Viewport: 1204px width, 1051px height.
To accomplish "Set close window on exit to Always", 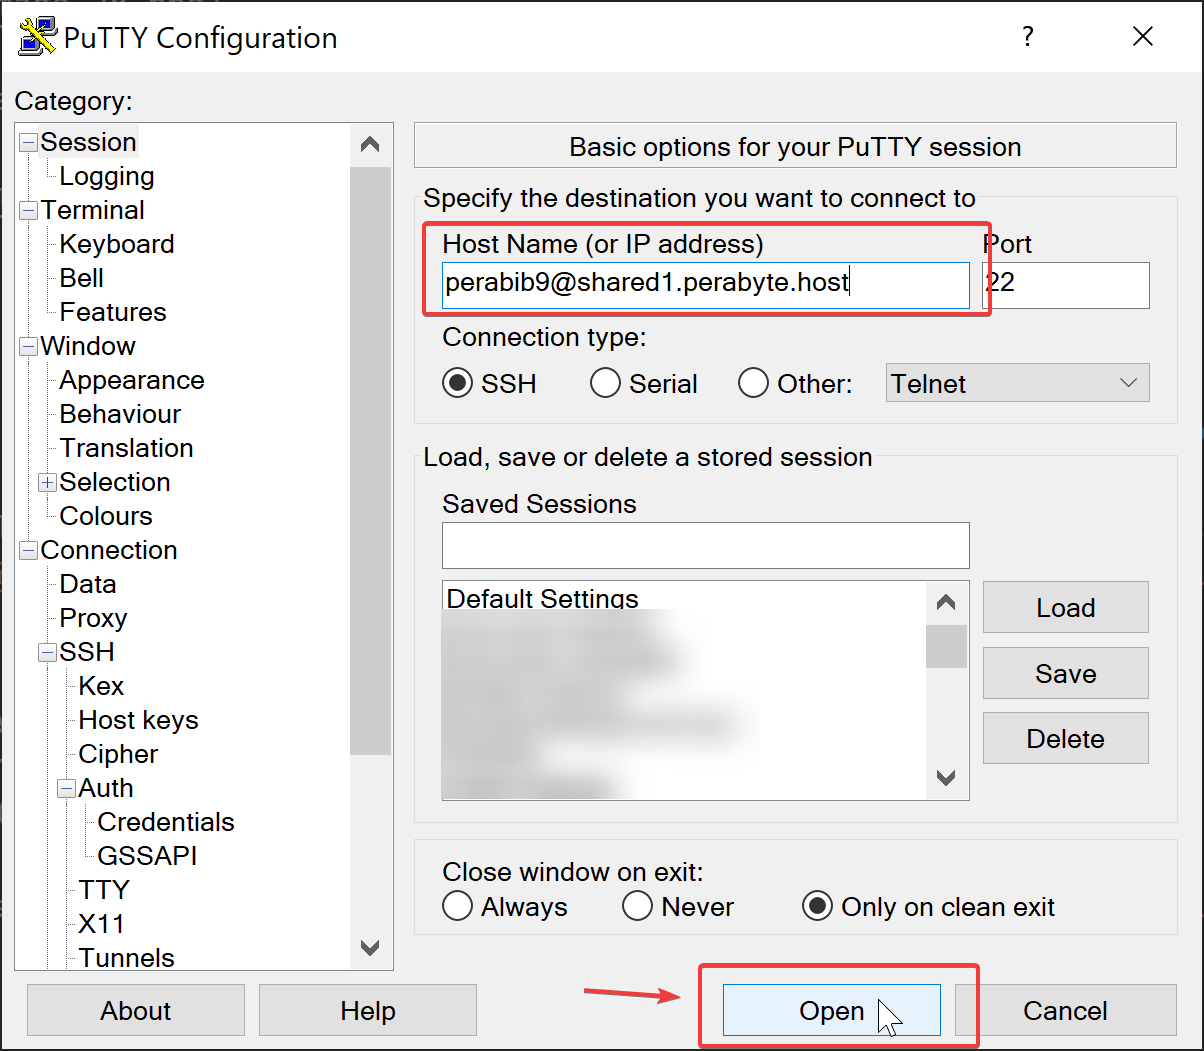I will [458, 907].
